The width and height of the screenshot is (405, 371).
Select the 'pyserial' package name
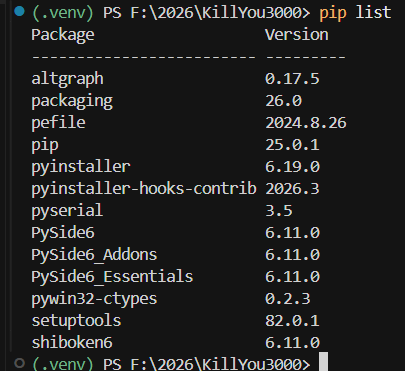click(x=67, y=211)
